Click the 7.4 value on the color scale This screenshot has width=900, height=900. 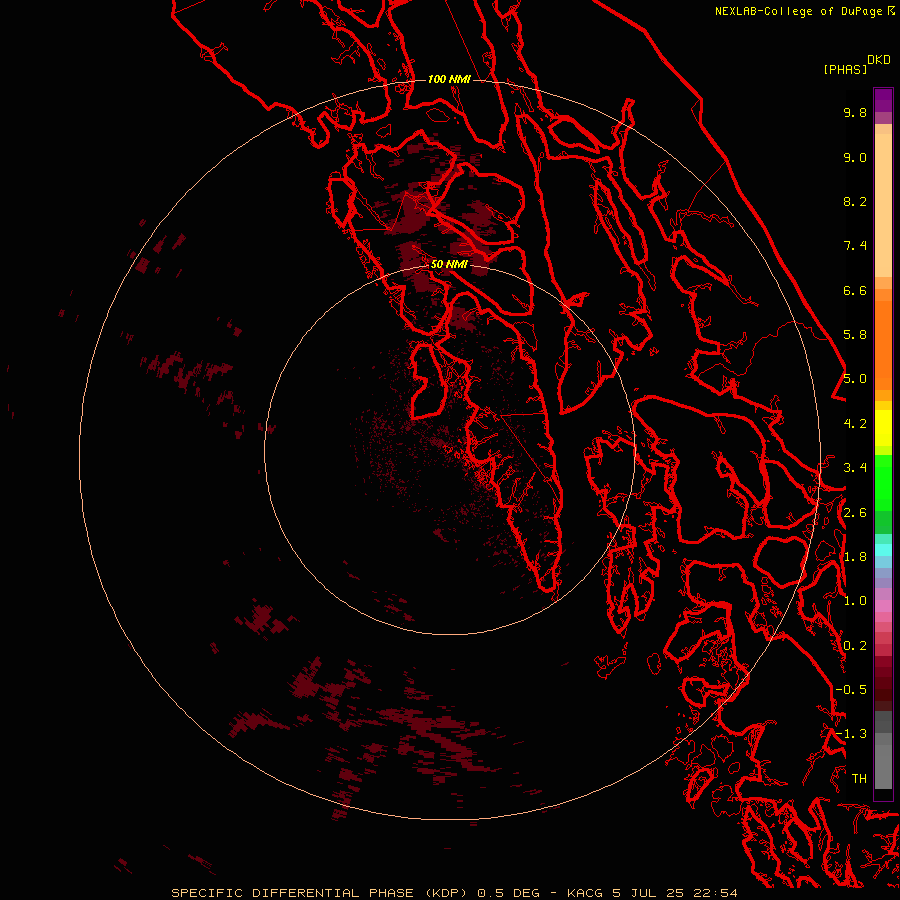pos(855,246)
